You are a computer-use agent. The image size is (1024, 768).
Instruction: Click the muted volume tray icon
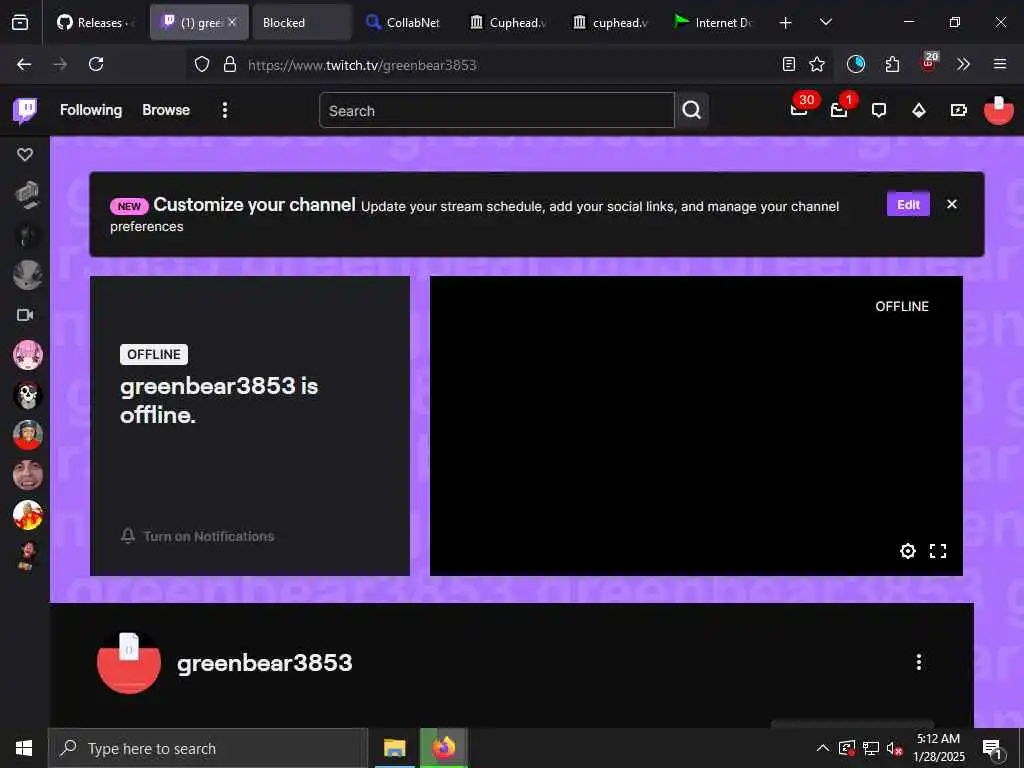tap(895, 748)
